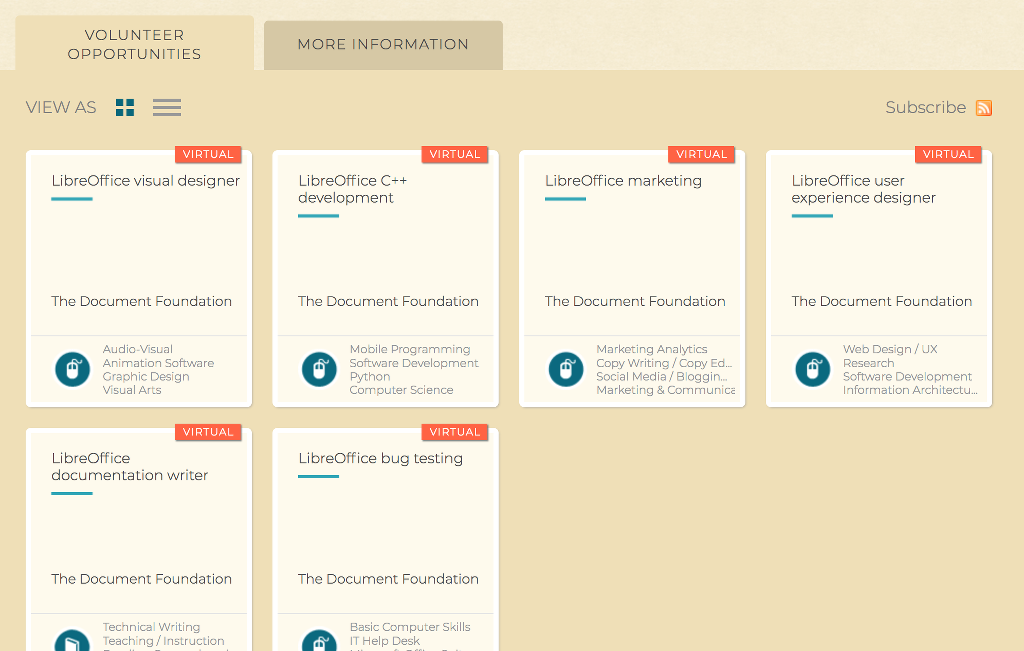Screen dimensions: 1024x651
Task: Open the LibreOffice marketing opportunity
Action: tap(624, 181)
